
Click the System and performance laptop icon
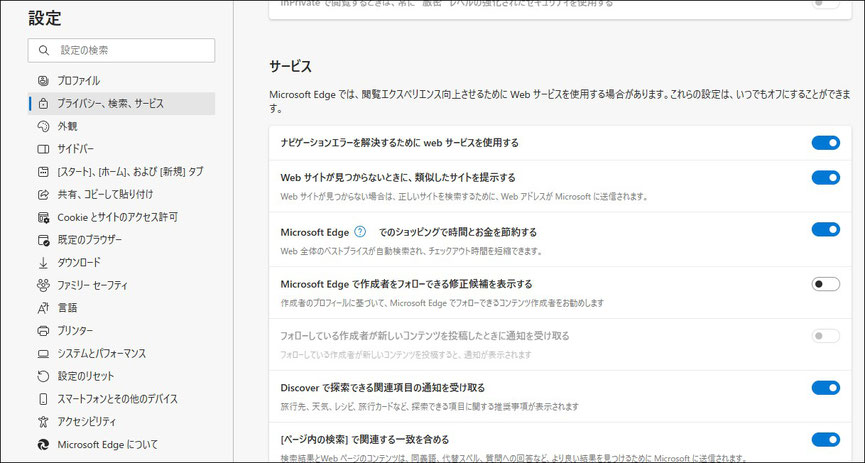43,353
